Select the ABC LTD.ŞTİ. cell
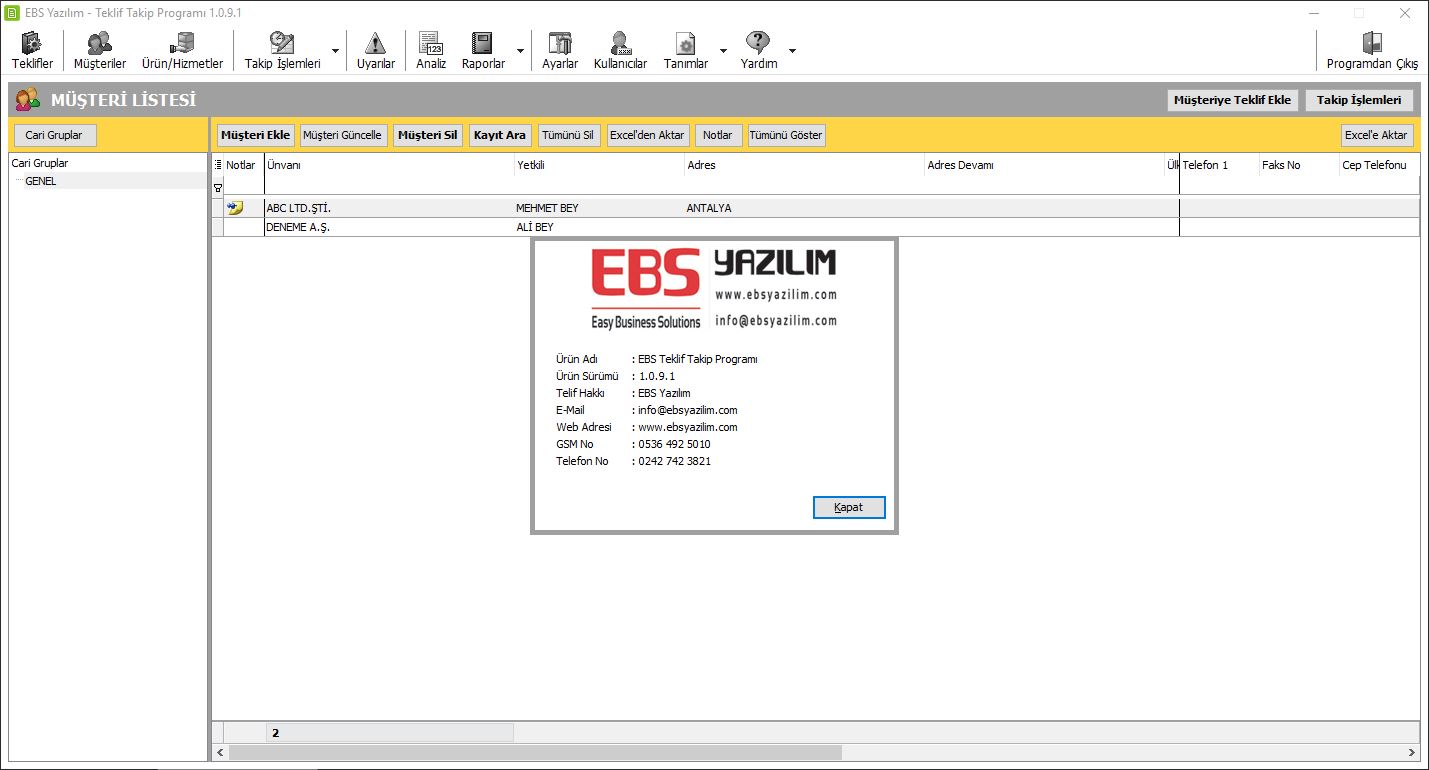 pos(390,208)
